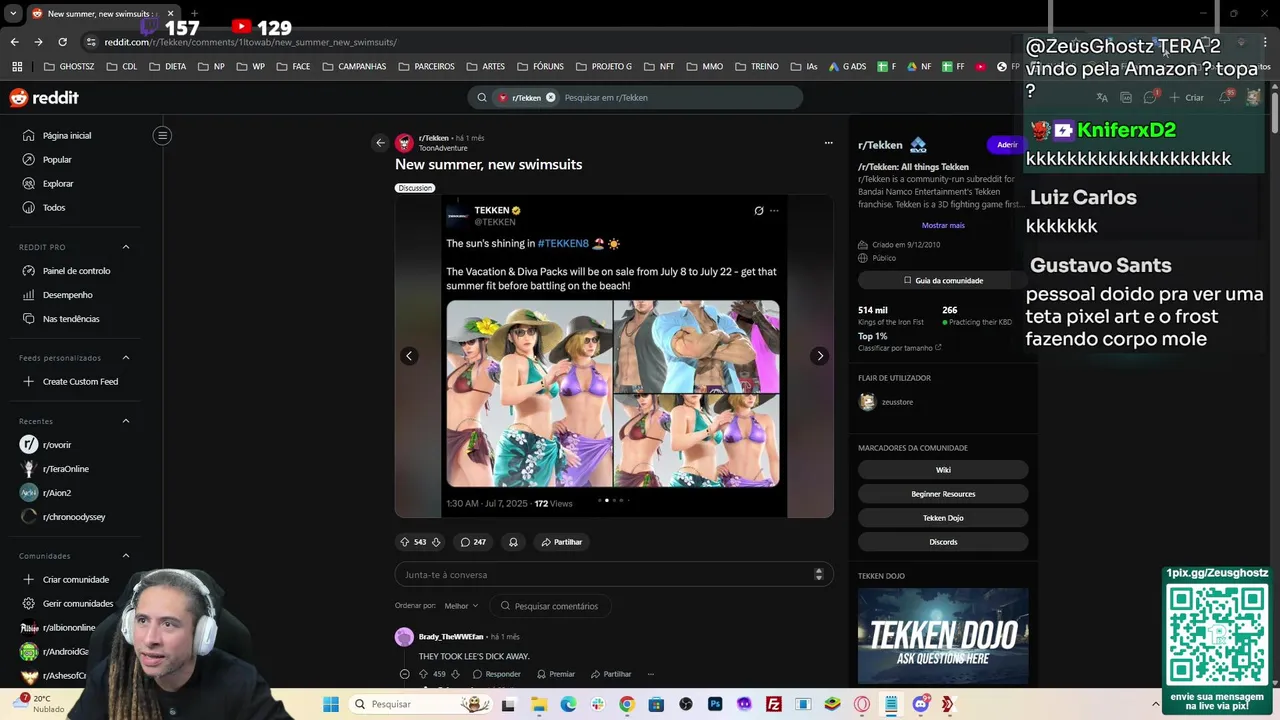Click the Discussion flair tag

coord(415,188)
